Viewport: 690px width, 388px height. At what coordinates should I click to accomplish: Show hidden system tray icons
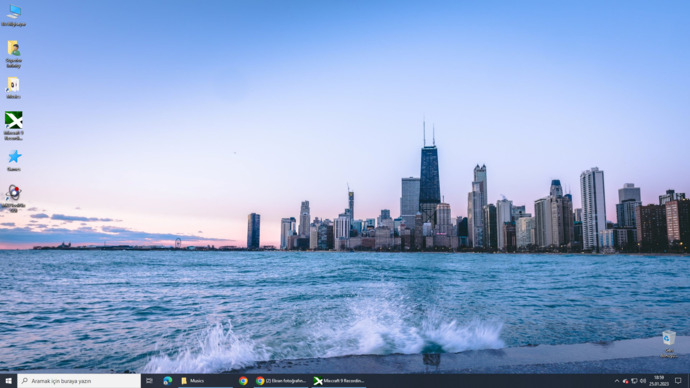(617, 381)
